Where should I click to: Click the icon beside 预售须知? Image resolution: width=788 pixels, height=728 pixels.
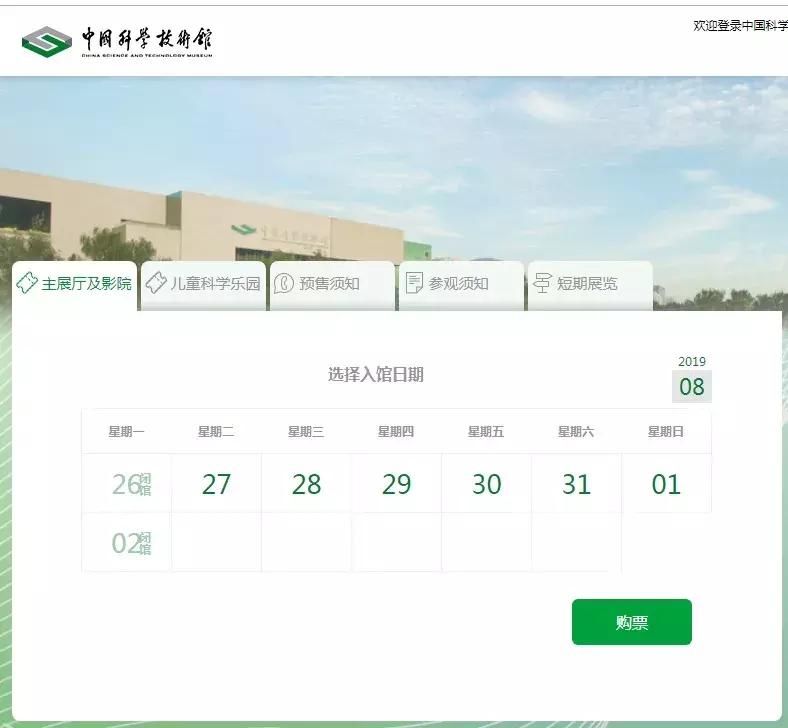pyautogui.click(x=284, y=283)
